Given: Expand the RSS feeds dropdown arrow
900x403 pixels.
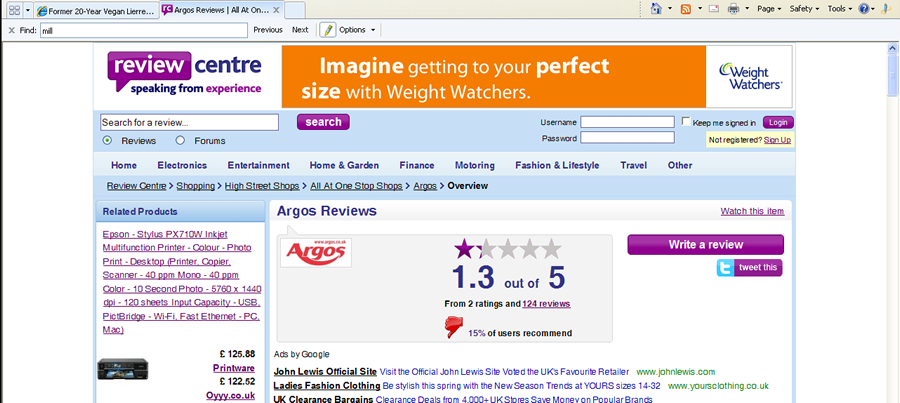Looking at the screenshot, I should (700, 9).
